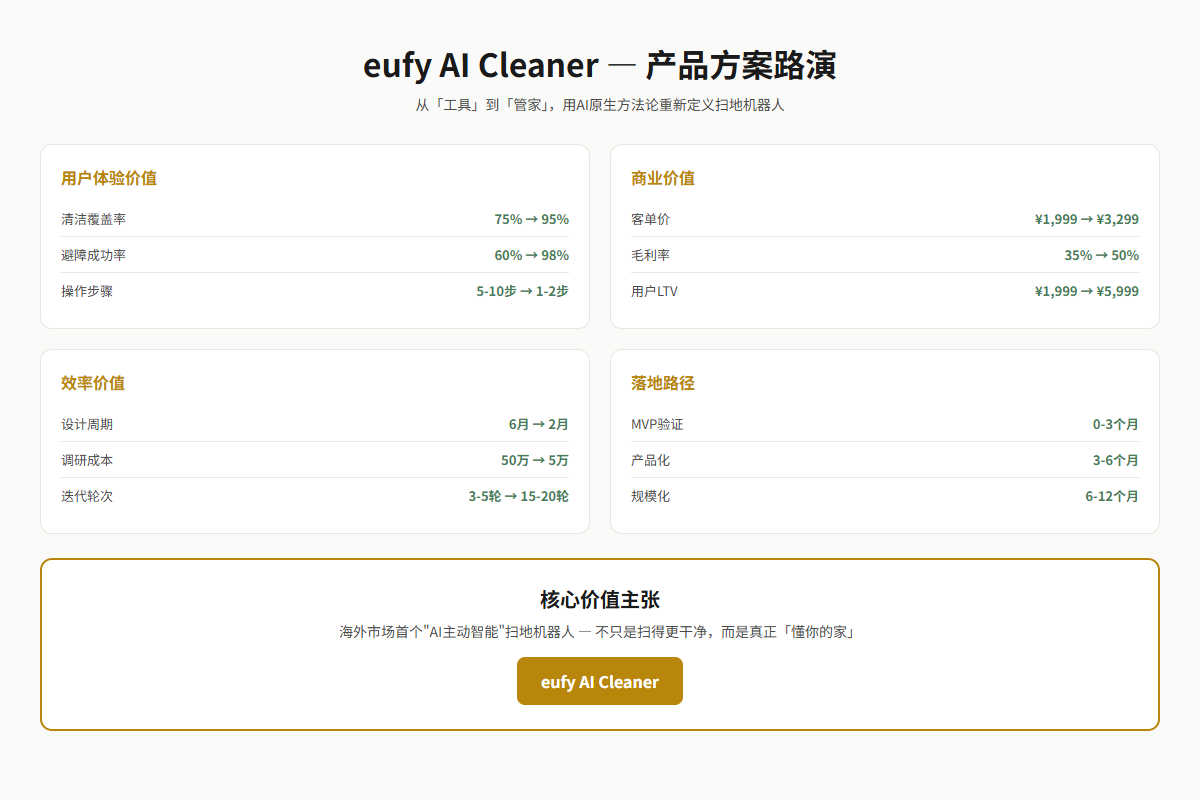Click the 用户LTV row label
1200x800 pixels.
point(654,291)
